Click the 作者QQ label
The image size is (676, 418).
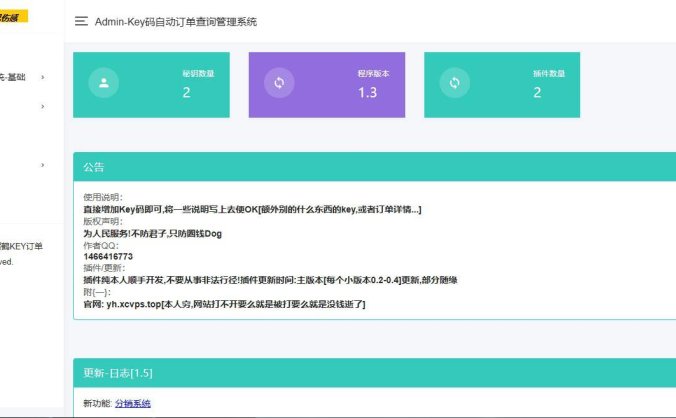[101, 246]
